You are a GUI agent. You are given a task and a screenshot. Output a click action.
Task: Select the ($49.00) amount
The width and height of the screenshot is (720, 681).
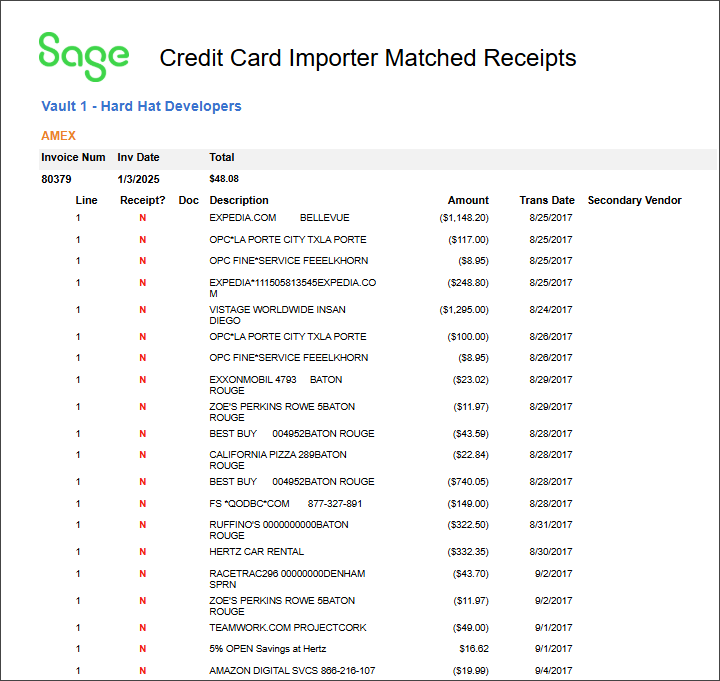(x=471, y=628)
